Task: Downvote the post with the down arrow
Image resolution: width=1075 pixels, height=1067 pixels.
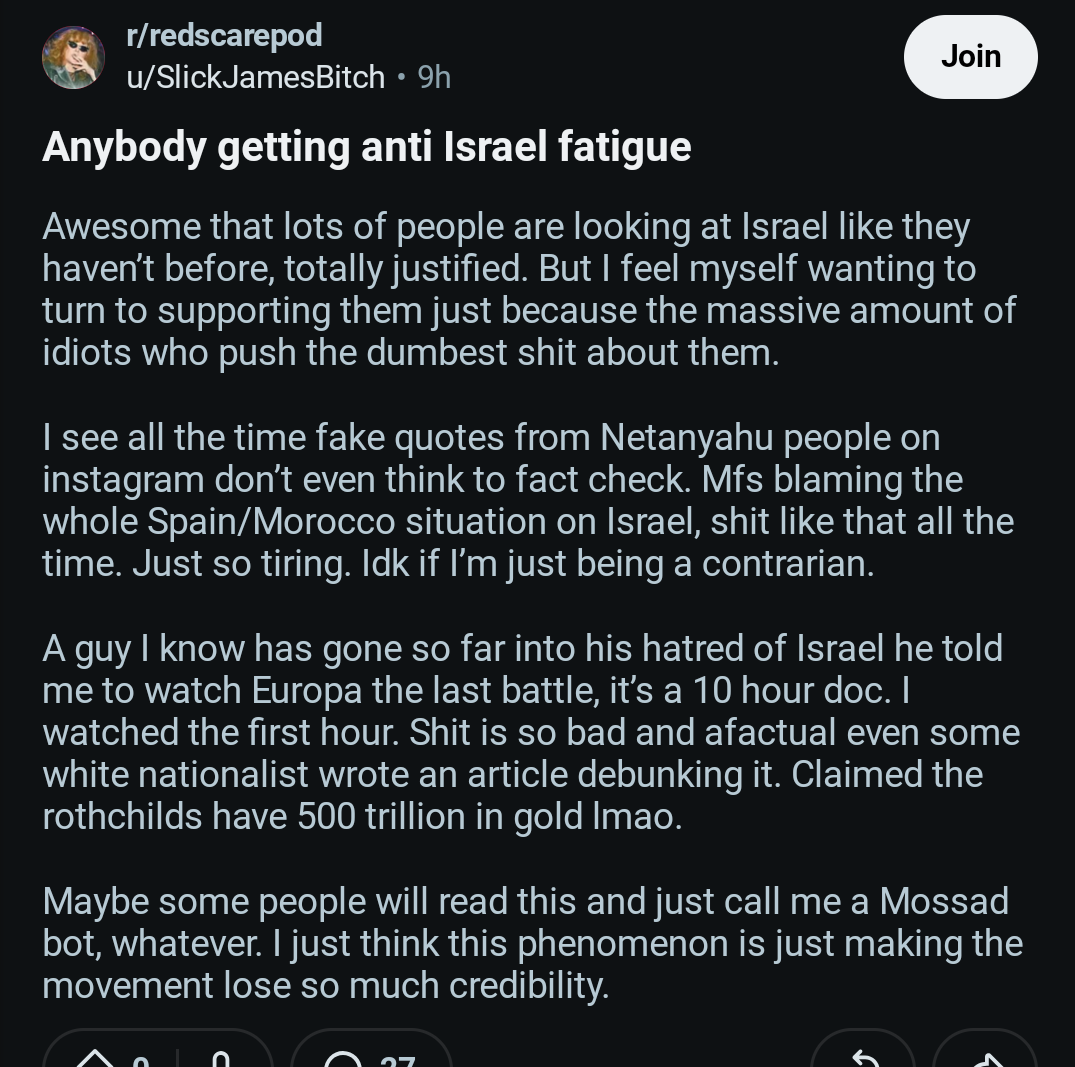Action: (x=221, y=1059)
